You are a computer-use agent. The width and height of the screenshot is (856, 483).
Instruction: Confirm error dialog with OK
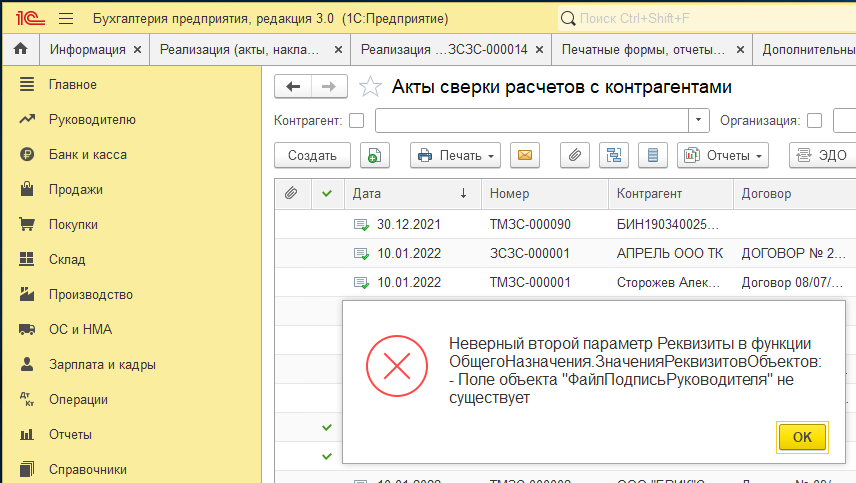[x=802, y=437]
